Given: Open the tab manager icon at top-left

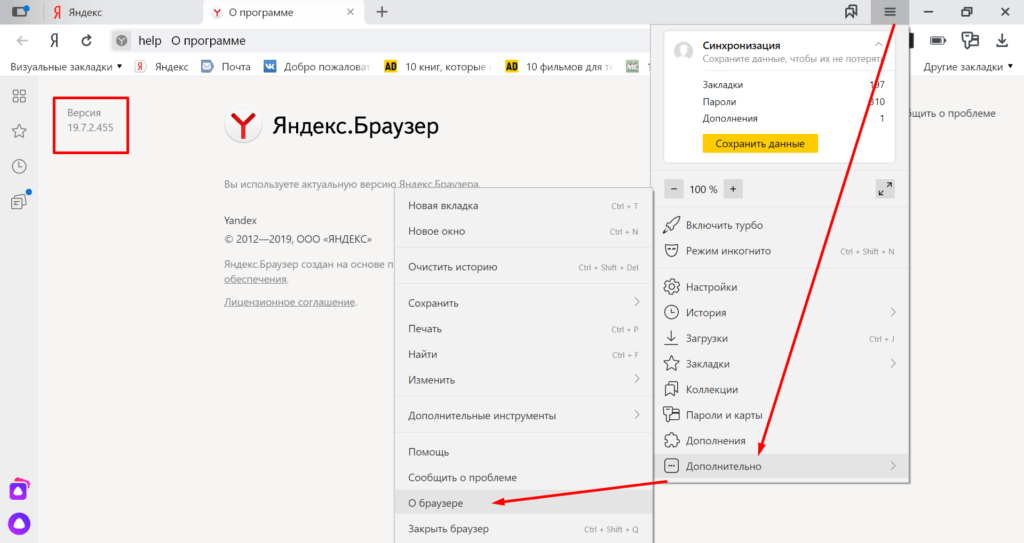Looking at the screenshot, I should coord(21,12).
